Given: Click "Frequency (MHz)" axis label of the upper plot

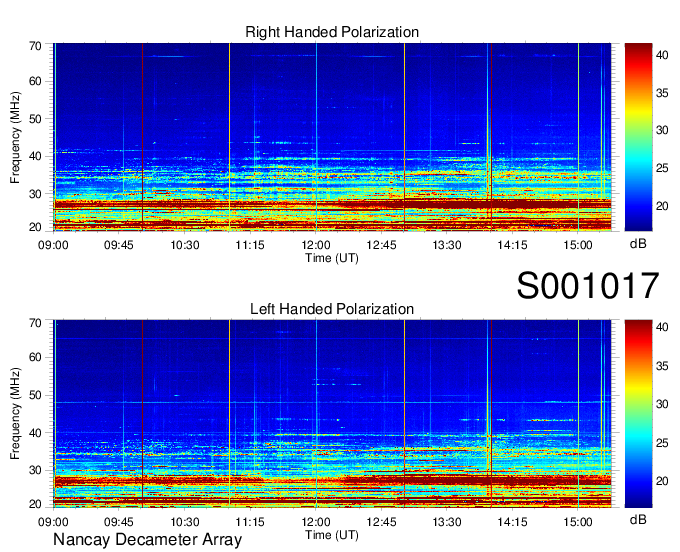Looking at the screenshot, I should point(15,137).
